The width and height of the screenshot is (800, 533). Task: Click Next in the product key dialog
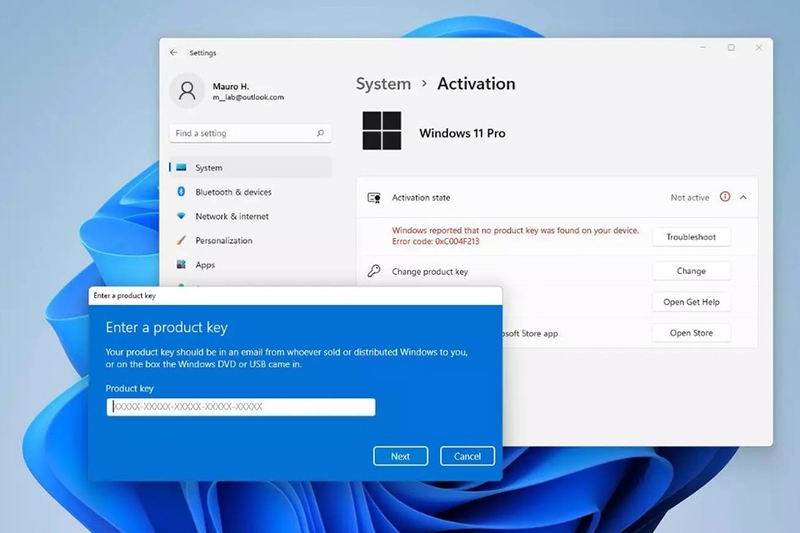point(401,456)
